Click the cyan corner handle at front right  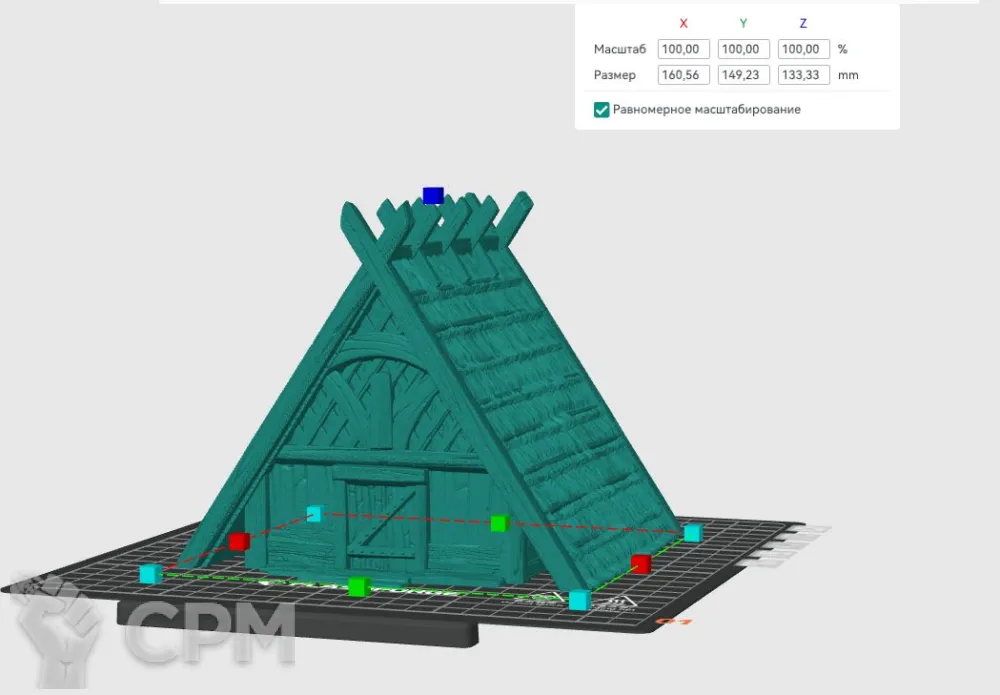pyautogui.click(x=578, y=600)
